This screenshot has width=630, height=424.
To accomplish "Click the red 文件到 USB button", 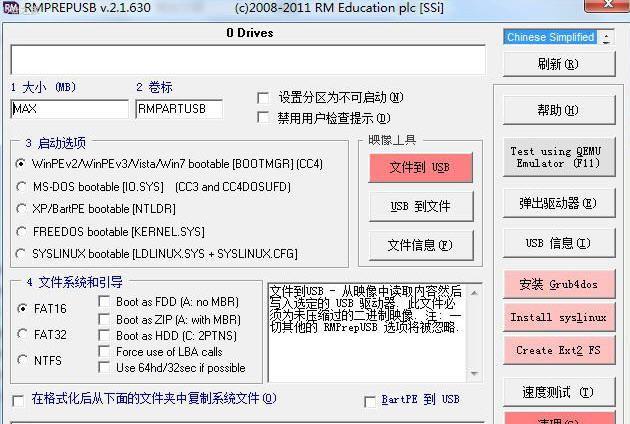I will [x=420, y=167].
